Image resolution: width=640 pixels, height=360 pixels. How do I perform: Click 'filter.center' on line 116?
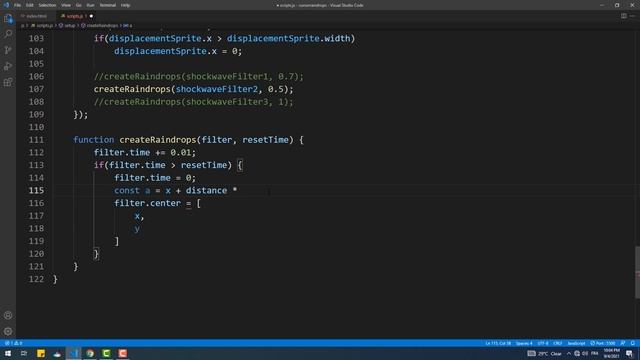tap(147, 203)
